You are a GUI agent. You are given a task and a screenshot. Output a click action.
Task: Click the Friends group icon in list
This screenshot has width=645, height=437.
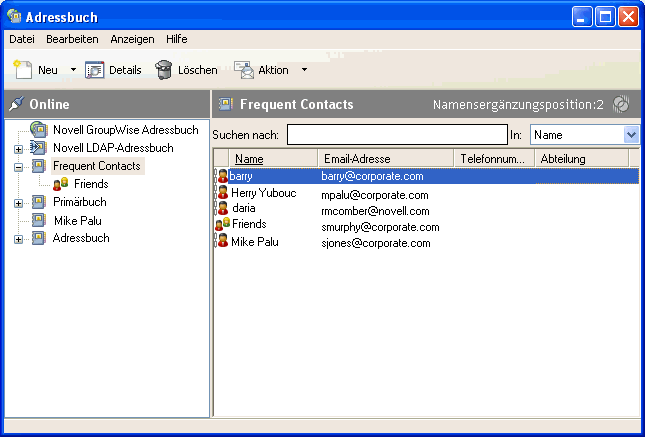[x=223, y=224]
